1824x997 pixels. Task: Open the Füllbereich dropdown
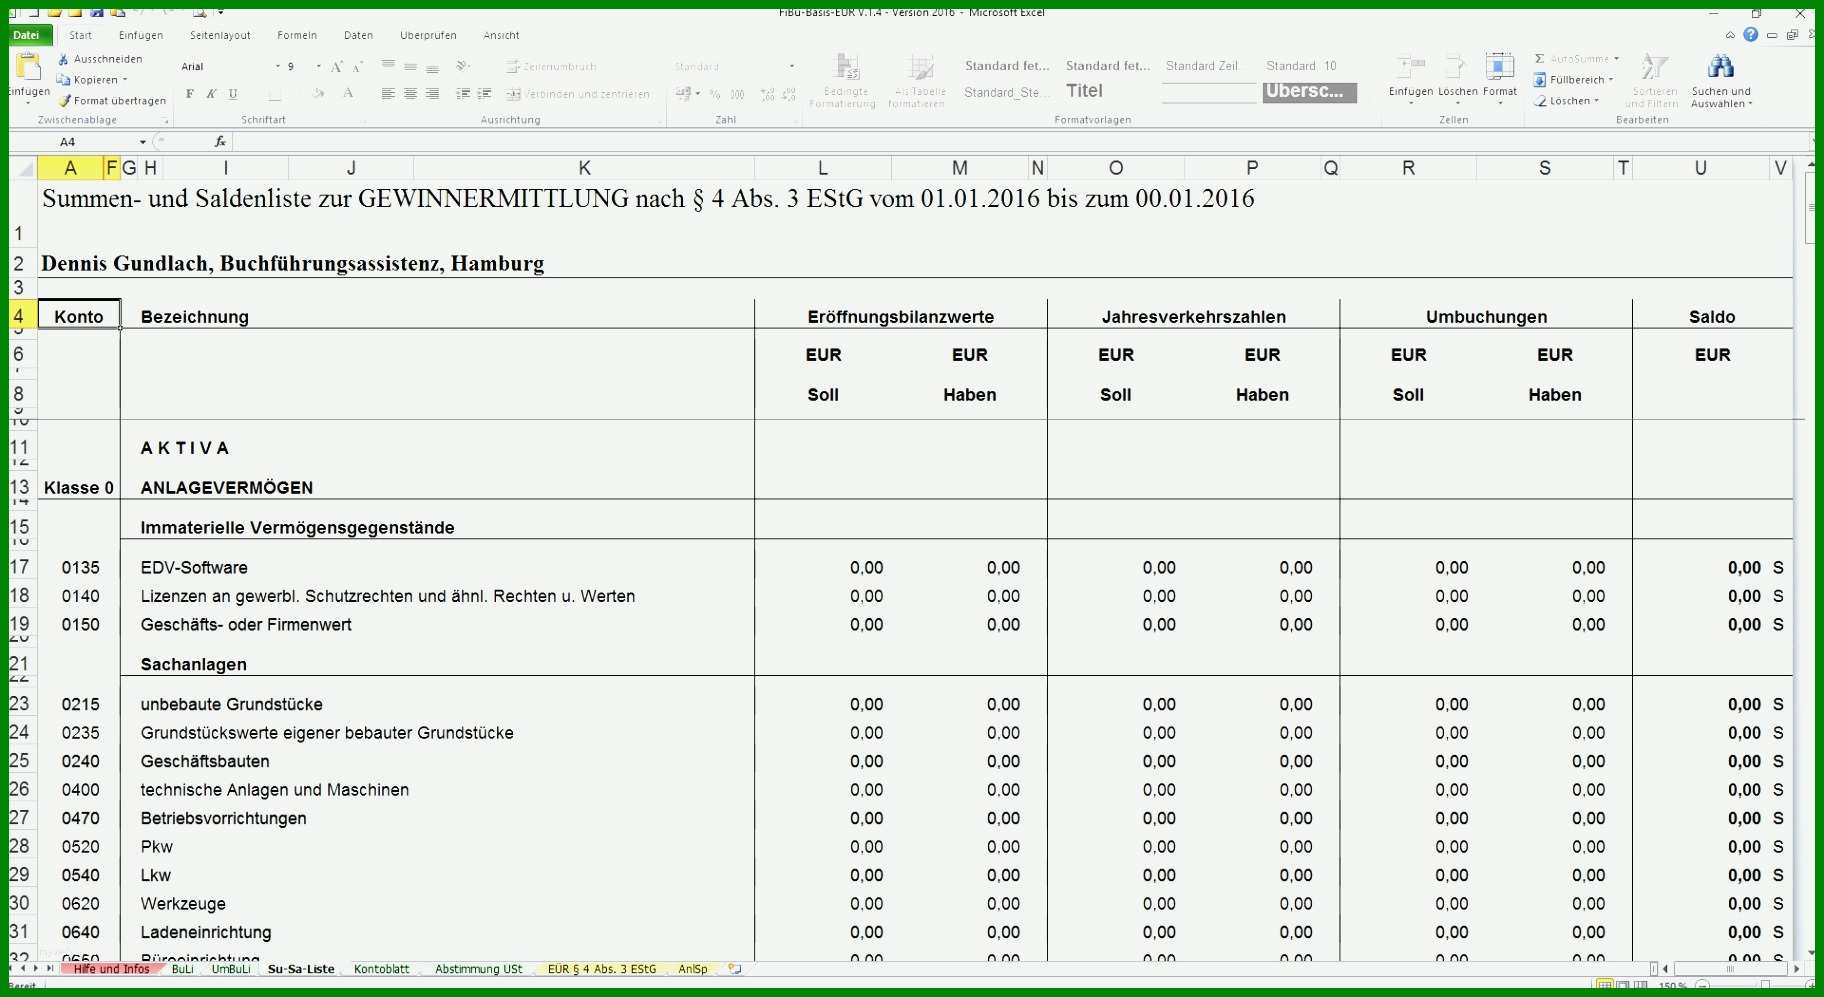tap(1574, 80)
